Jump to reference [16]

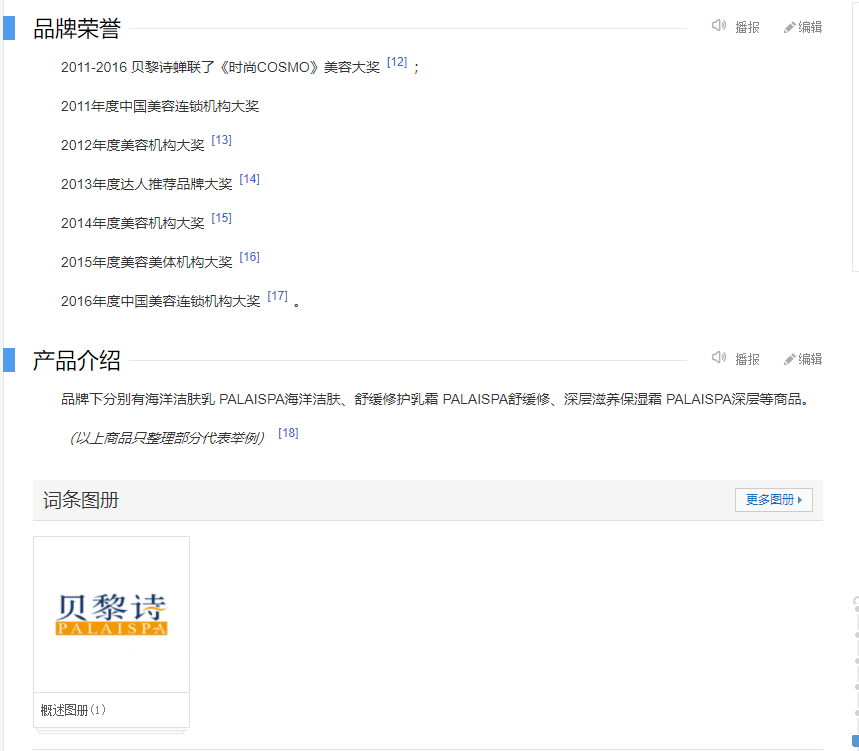(250, 257)
